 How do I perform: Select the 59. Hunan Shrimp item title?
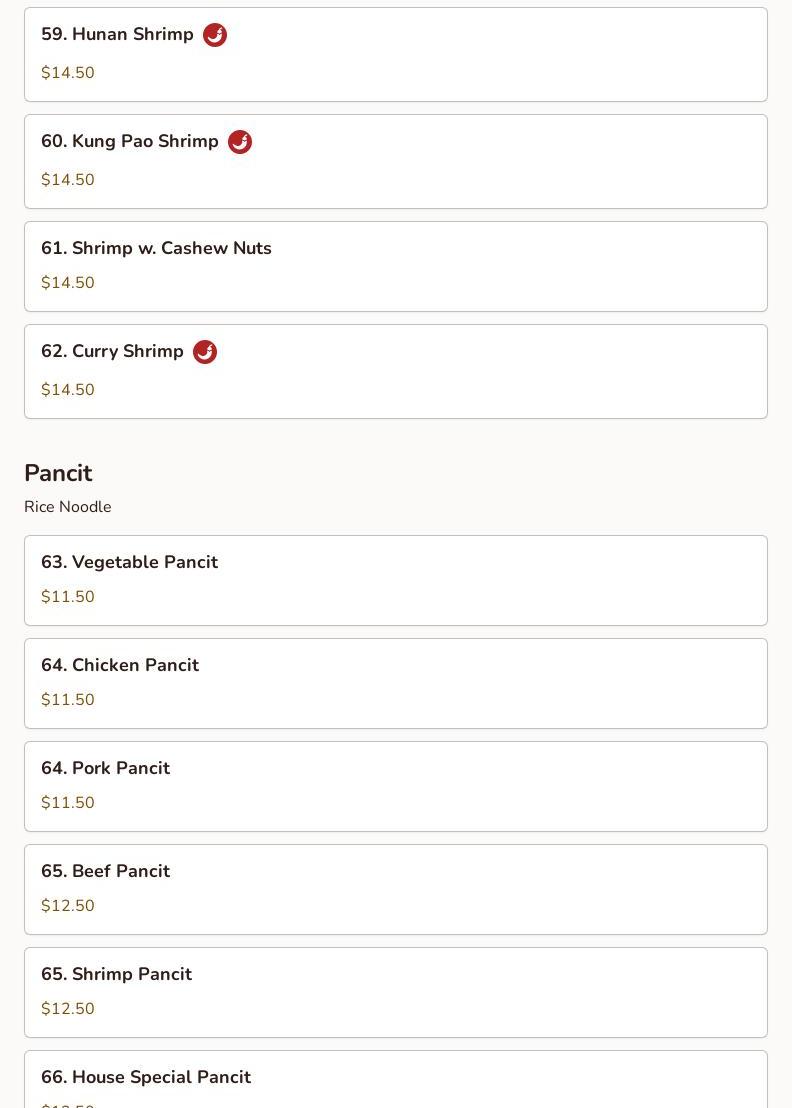click(117, 34)
